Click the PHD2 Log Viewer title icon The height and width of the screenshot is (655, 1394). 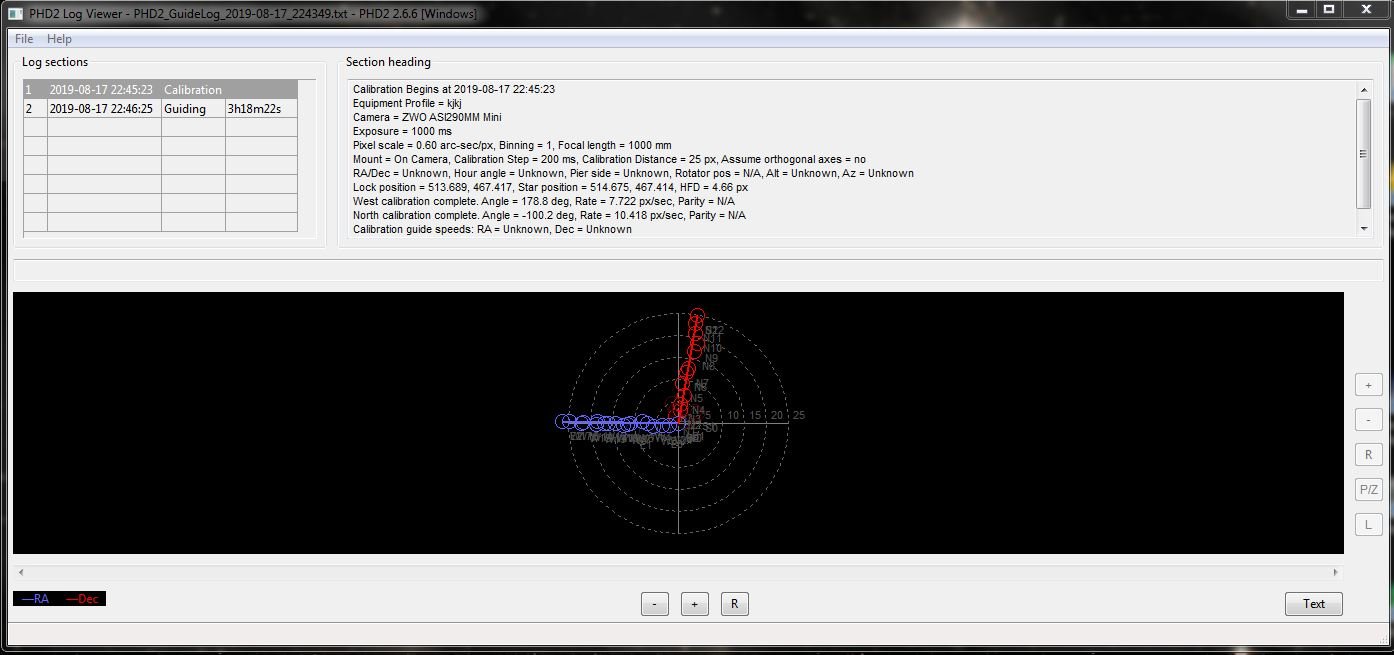pos(15,14)
